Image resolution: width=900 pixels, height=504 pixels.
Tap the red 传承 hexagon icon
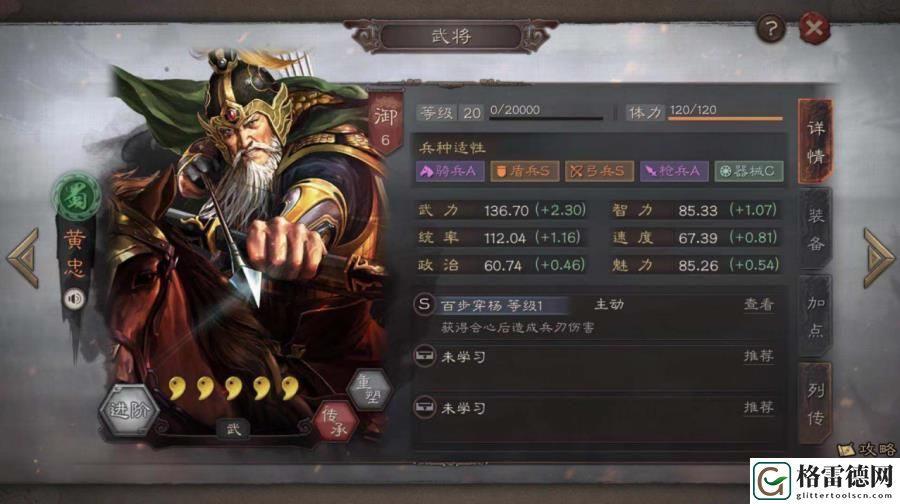point(336,421)
